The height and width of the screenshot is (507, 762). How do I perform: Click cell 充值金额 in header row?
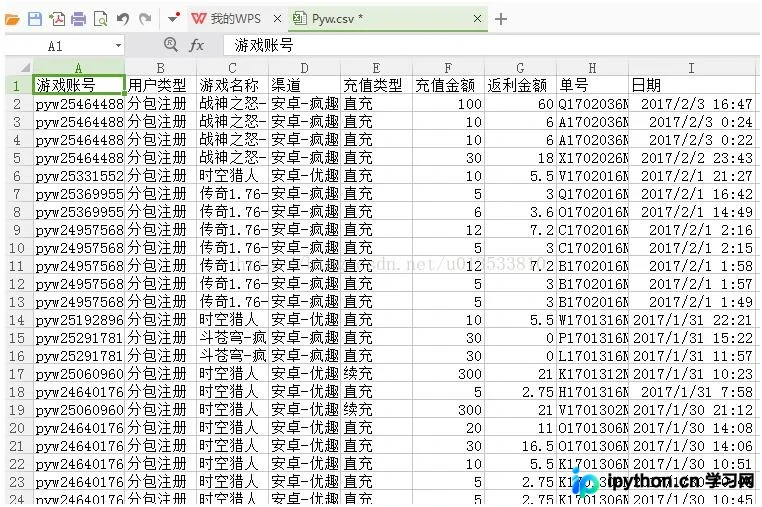coord(449,86)
